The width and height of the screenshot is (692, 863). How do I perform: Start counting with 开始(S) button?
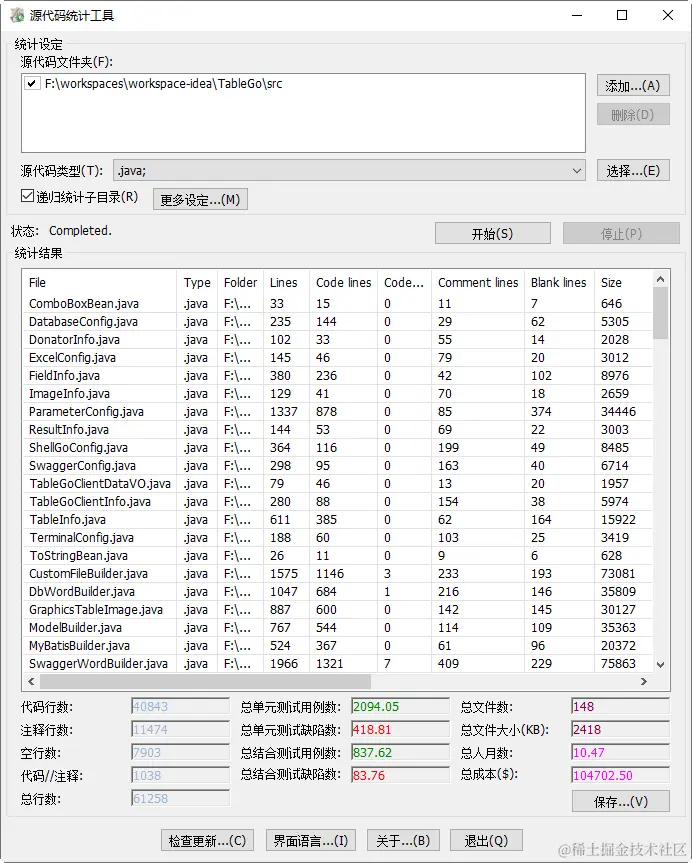(x=493, y=233)
